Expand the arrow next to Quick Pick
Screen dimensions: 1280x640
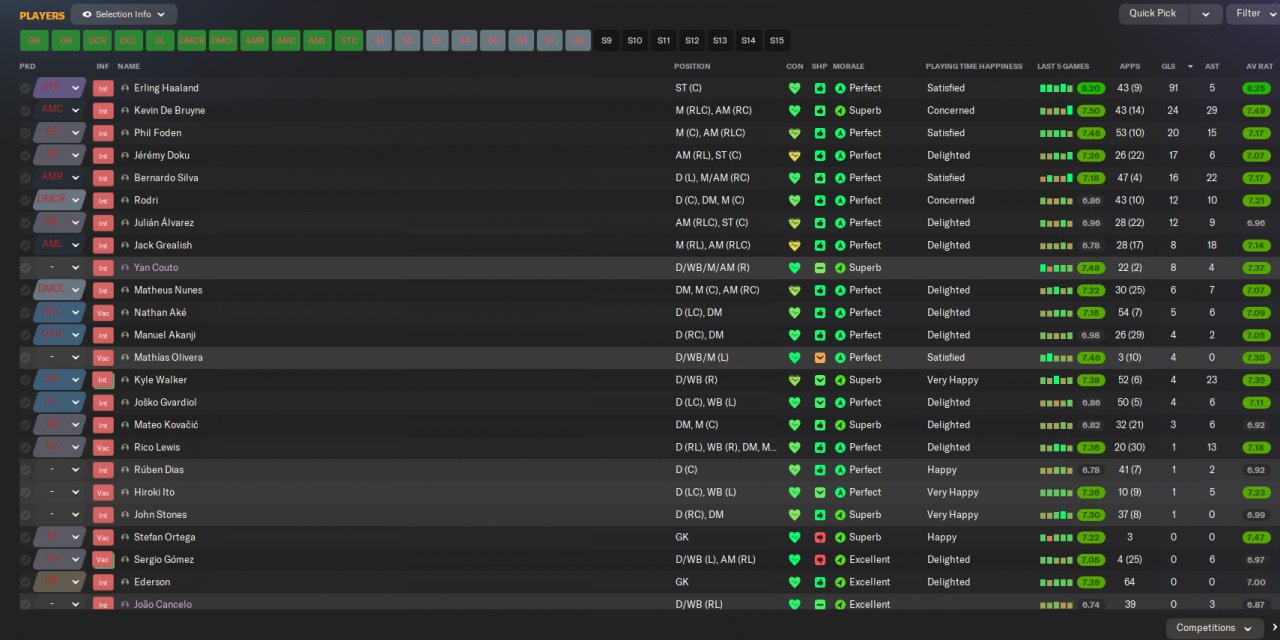[x=1206, y=14]
